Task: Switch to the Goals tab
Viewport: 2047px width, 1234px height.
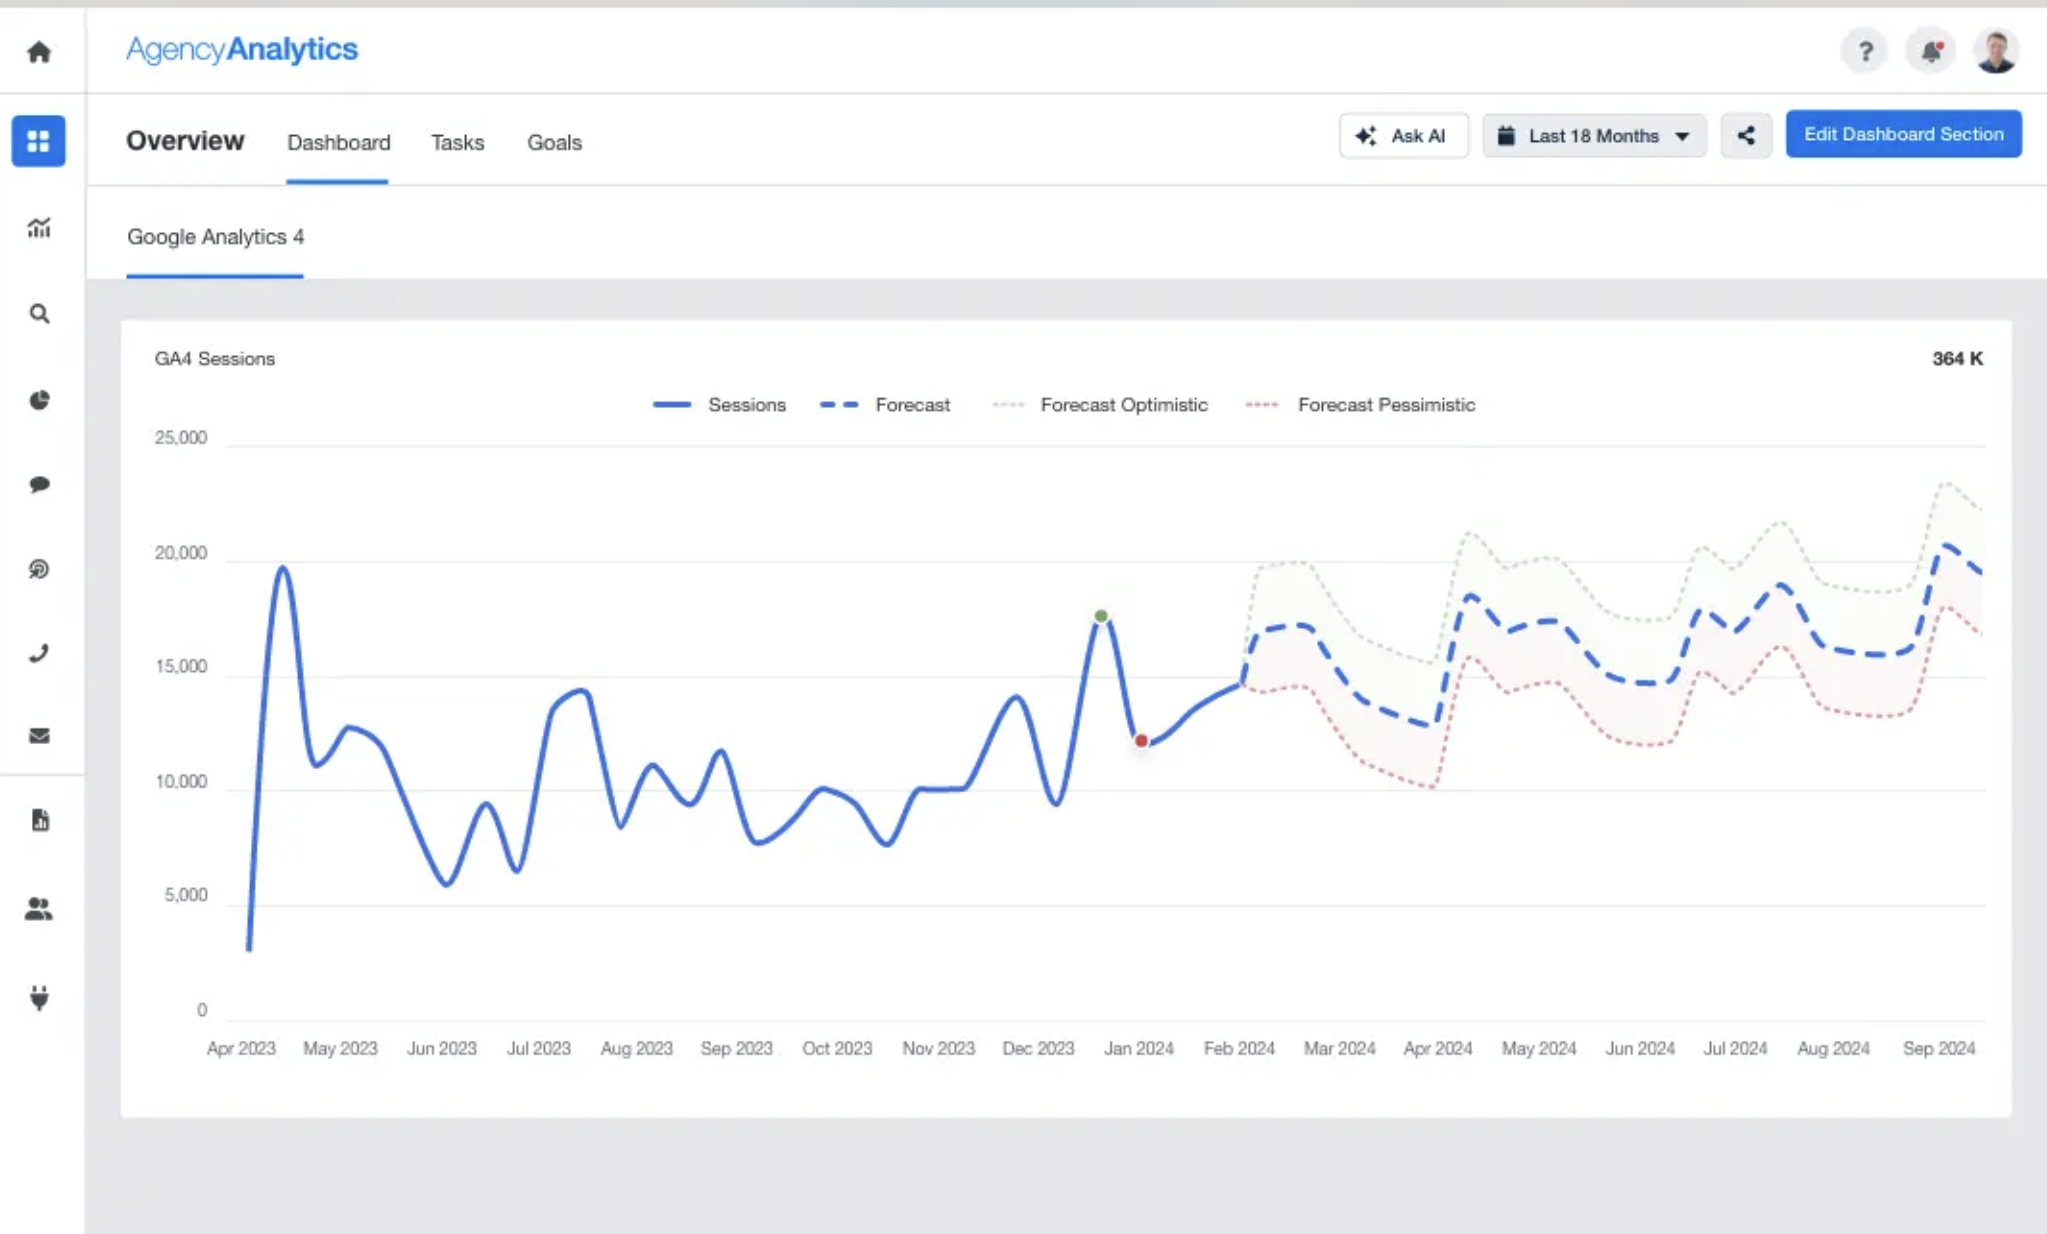Action: click(x=554, y=142)
